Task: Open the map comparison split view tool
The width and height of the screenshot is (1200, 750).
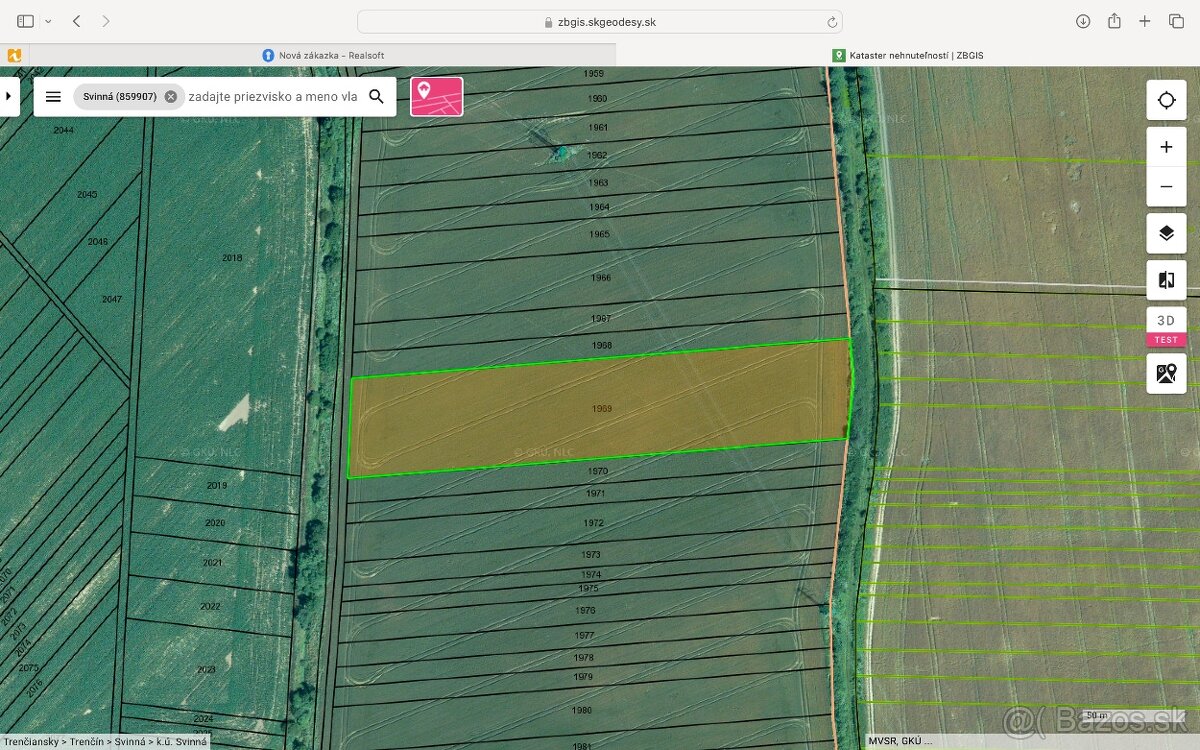Action: pyautogui.click(x=1166, y=280)
